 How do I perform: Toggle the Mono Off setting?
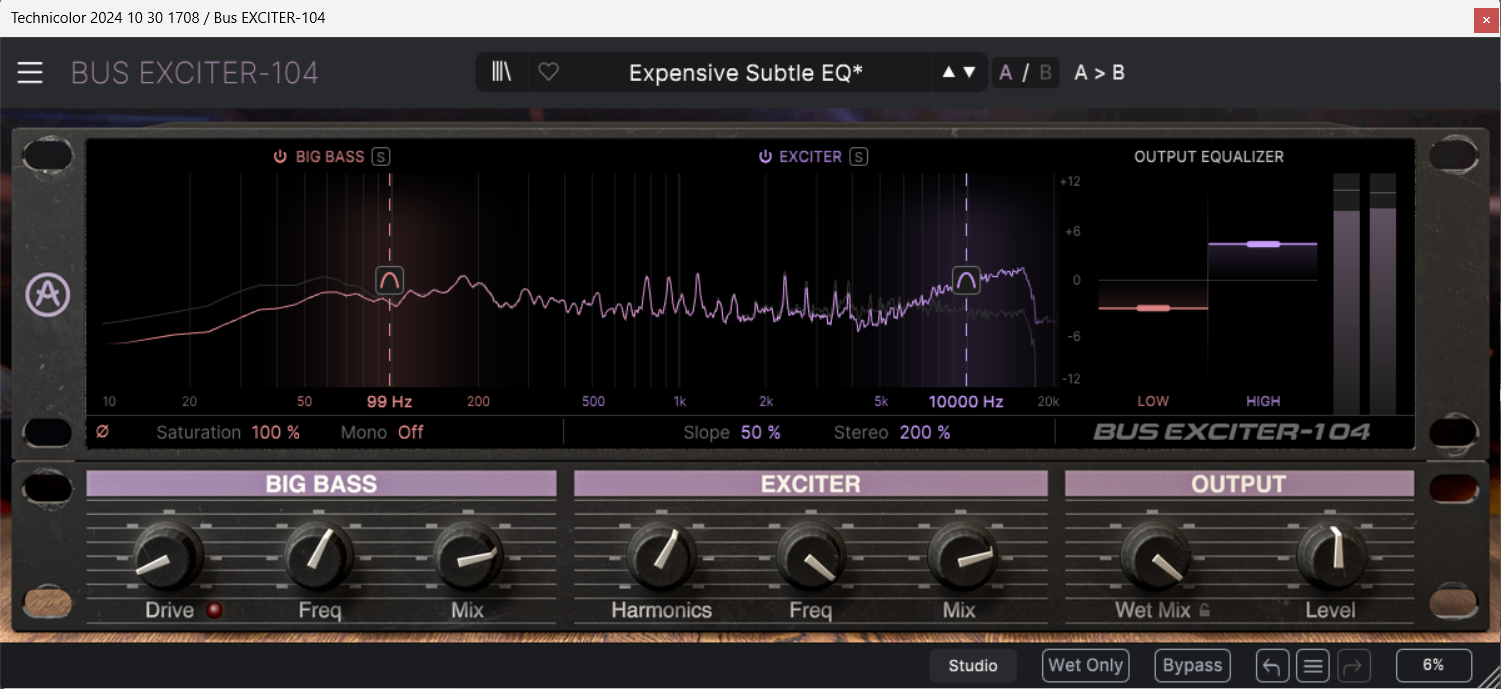(411, 433)
